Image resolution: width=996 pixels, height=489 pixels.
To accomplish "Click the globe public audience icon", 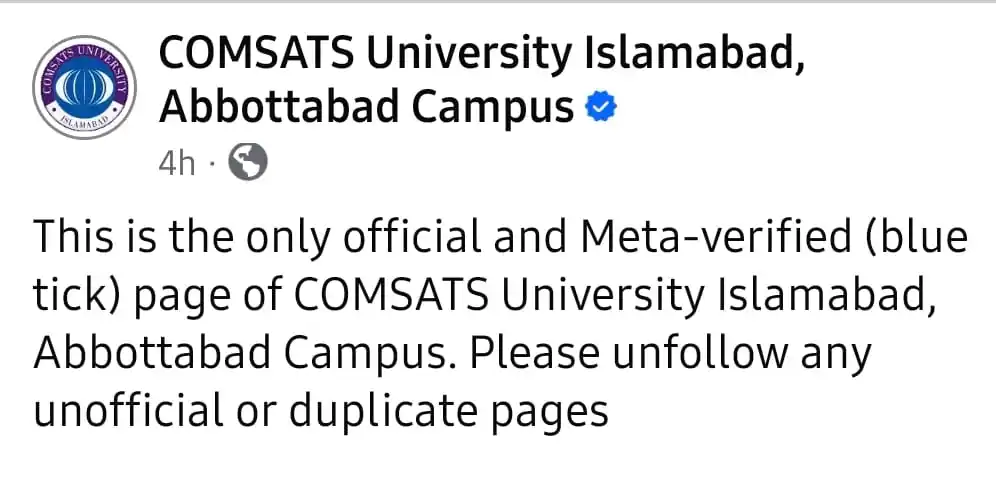I will [x=248, y=162].
